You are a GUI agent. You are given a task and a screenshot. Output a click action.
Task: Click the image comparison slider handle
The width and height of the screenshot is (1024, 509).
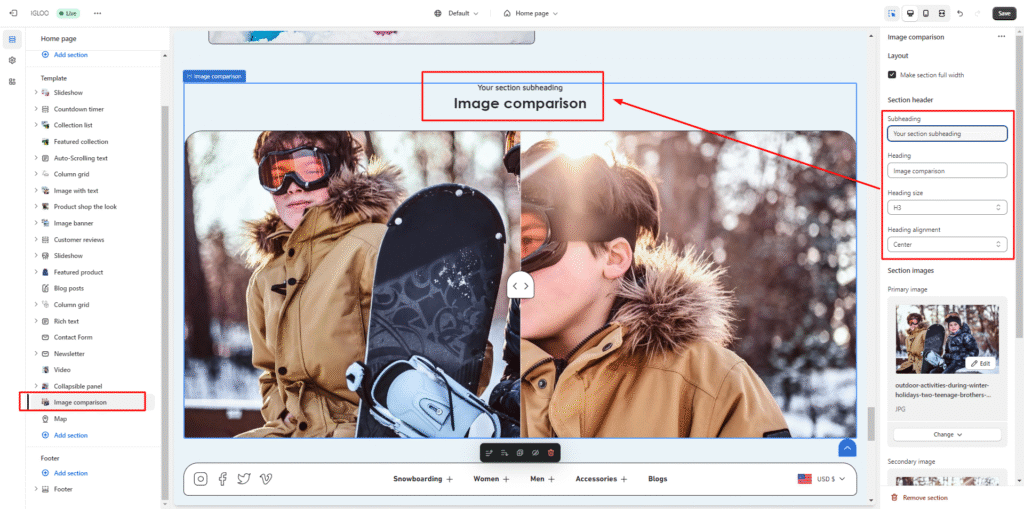pos(520,286)
